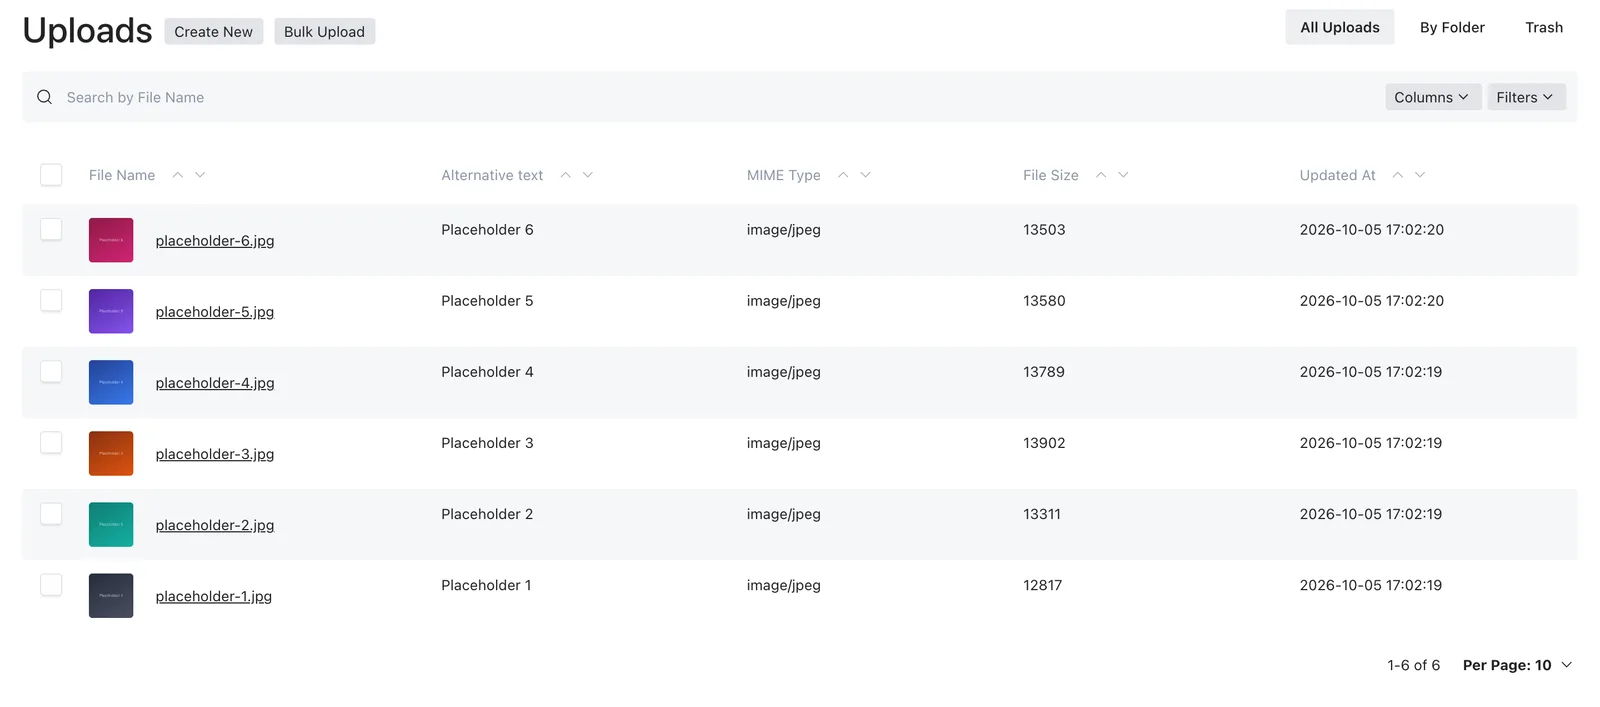Open the placeholder-3.jpg link
Image resolution: width=1600 pixels, height=707 pixels.
(215, 454)
